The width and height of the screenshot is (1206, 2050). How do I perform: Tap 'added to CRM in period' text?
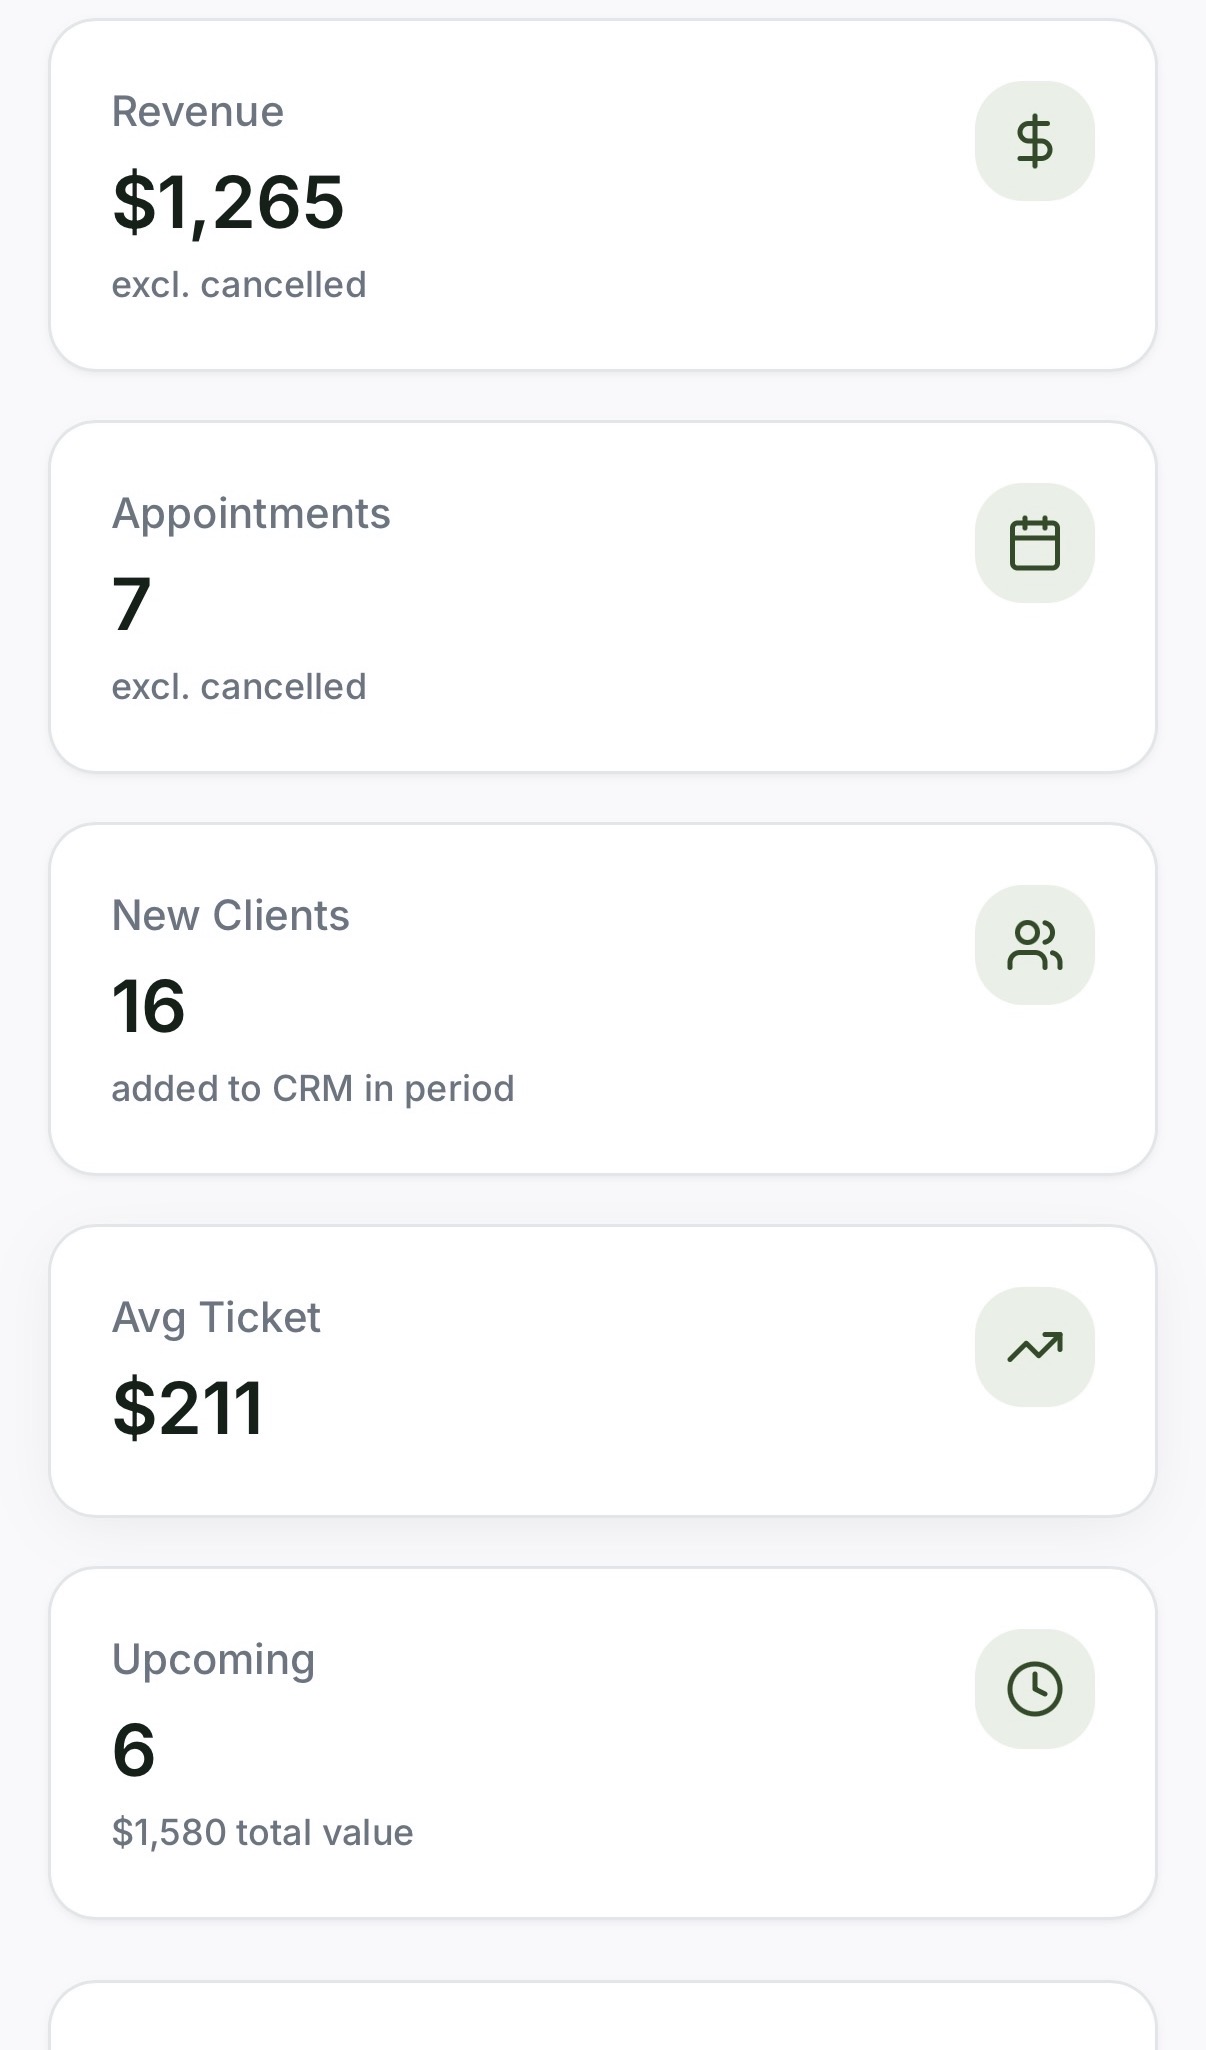pyautogui.click(x=313, y=1089)
